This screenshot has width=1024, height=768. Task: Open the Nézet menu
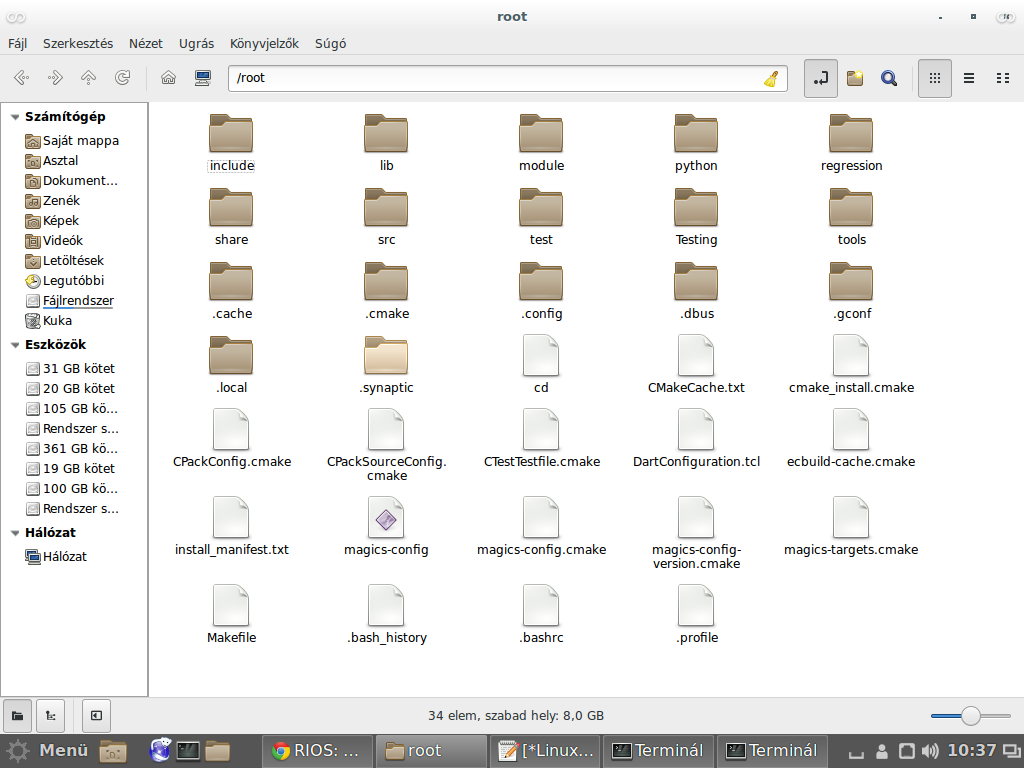pyautogui.click(x=146, y=43)
